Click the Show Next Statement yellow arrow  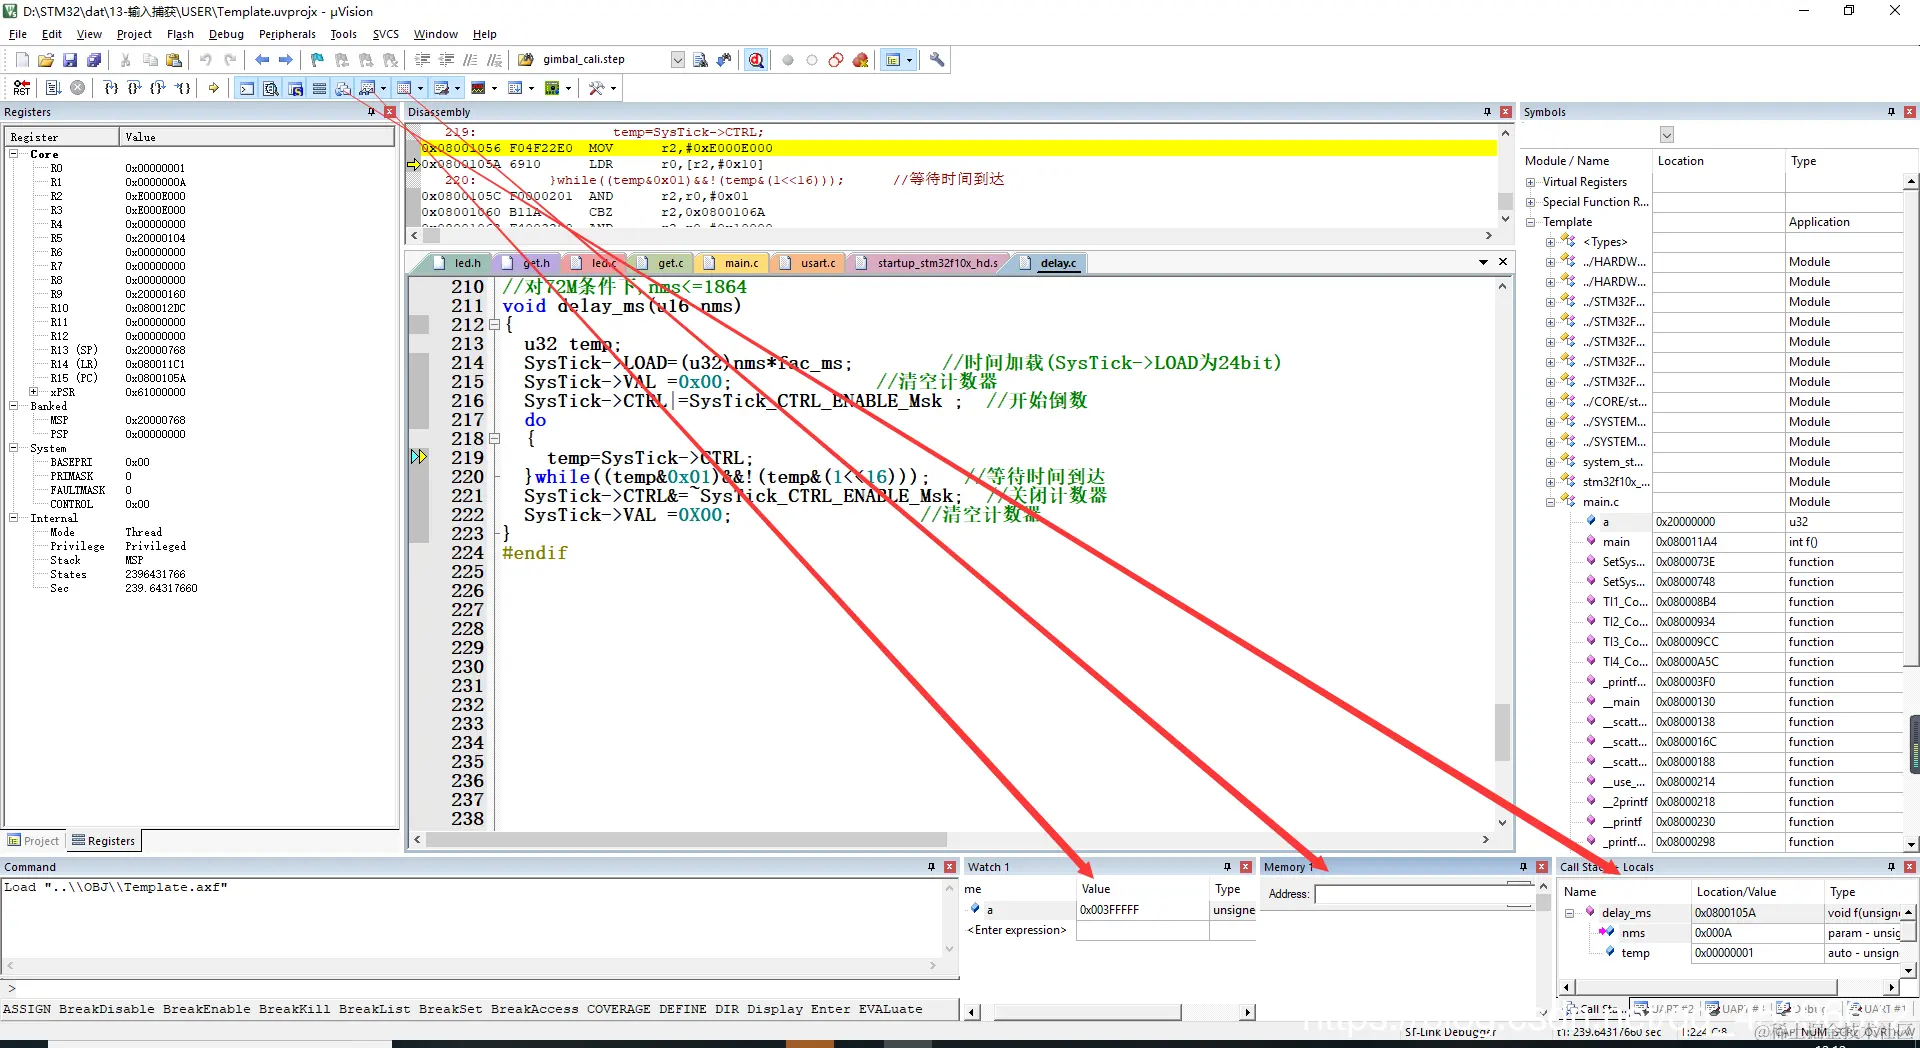[214, 88]
